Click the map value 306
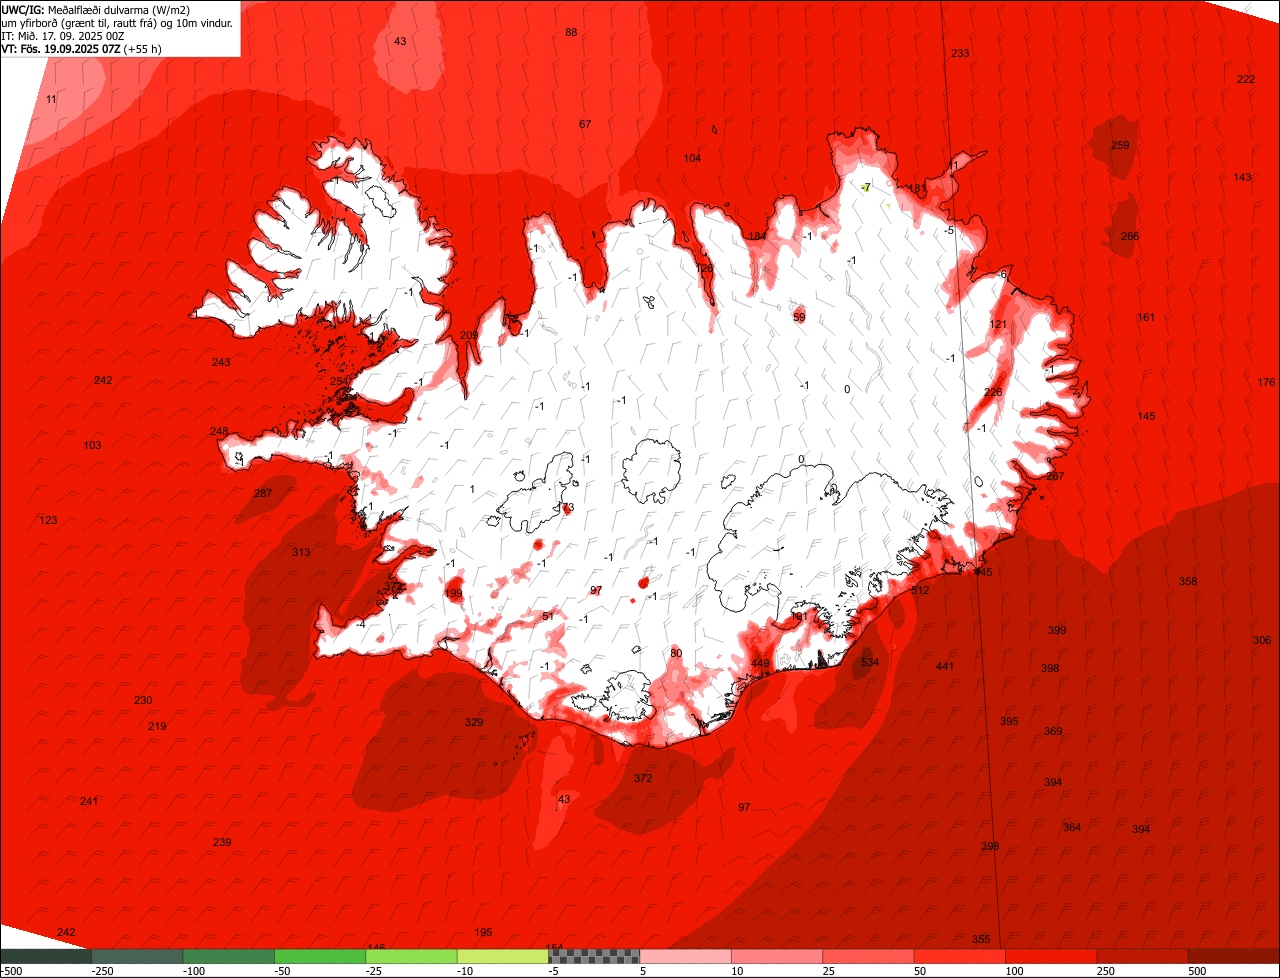Image resolution: width=1280 pixels, height=978 pixels. [1262, 640]
